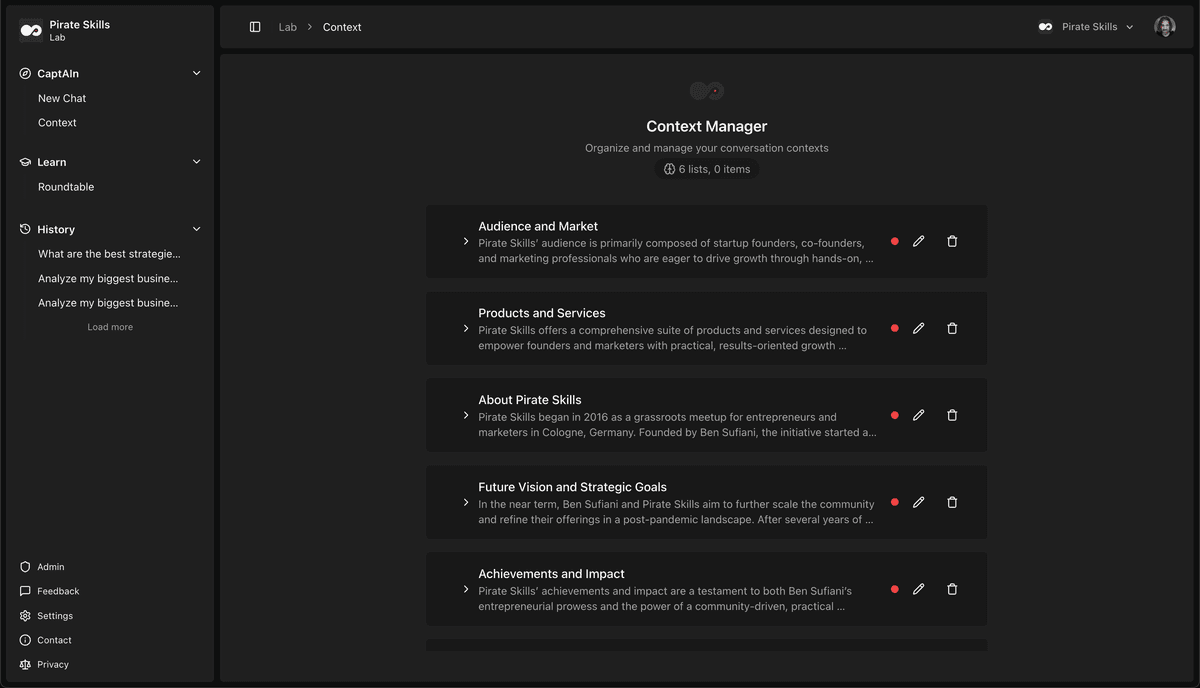Collapse the History section in the sidebar
This screenshot has width=1200, height=688.
pyautogui.click(x=196, y=229)
